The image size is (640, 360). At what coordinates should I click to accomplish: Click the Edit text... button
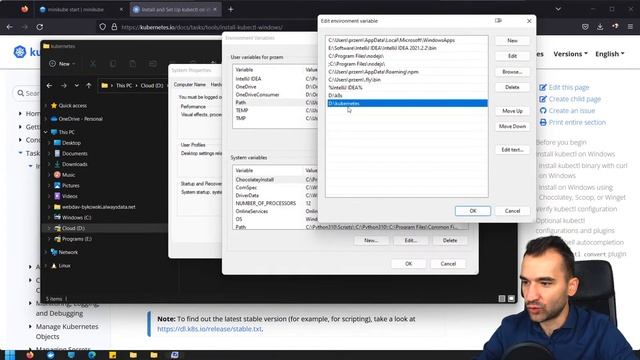[512, 150]
